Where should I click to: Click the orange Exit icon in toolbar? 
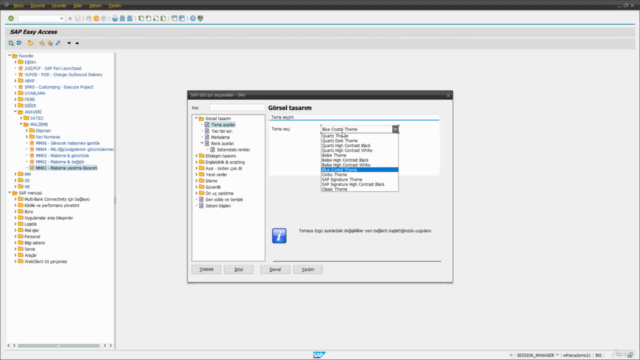(96, 18)
